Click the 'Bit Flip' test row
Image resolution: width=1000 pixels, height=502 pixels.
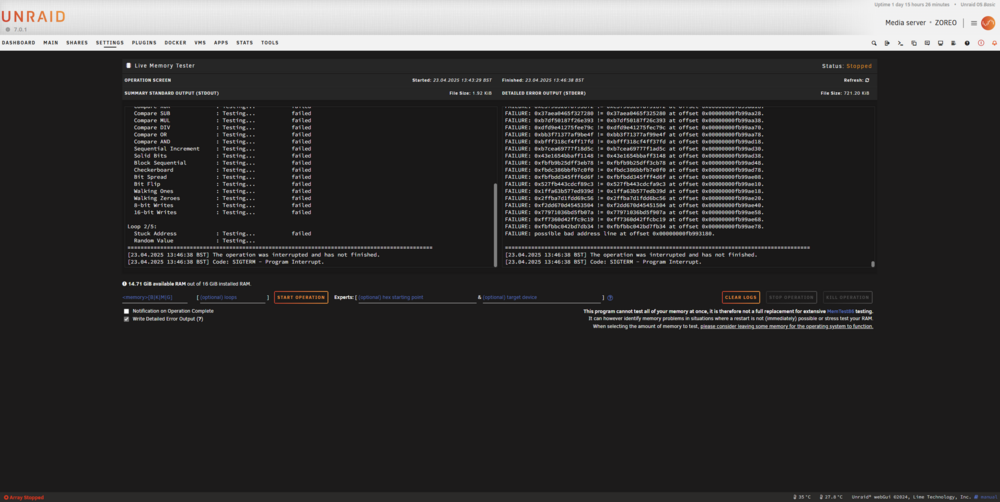pyautogui.click(x=223, y=184)
